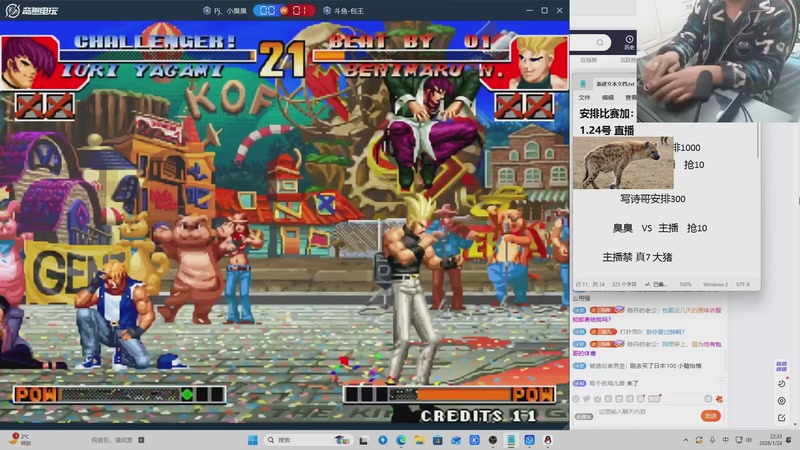Screen dimensions: 800x450
Task: Click the left player's health bar
Action: point(157,55)
